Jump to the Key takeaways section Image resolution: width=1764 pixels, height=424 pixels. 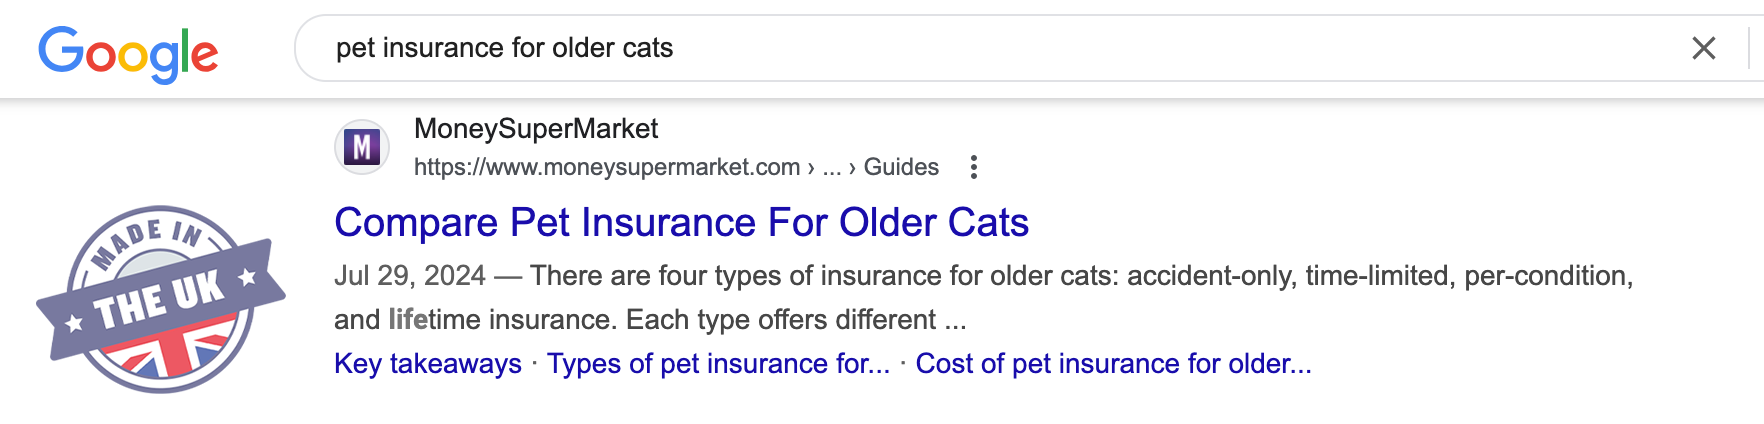point(428,364)
